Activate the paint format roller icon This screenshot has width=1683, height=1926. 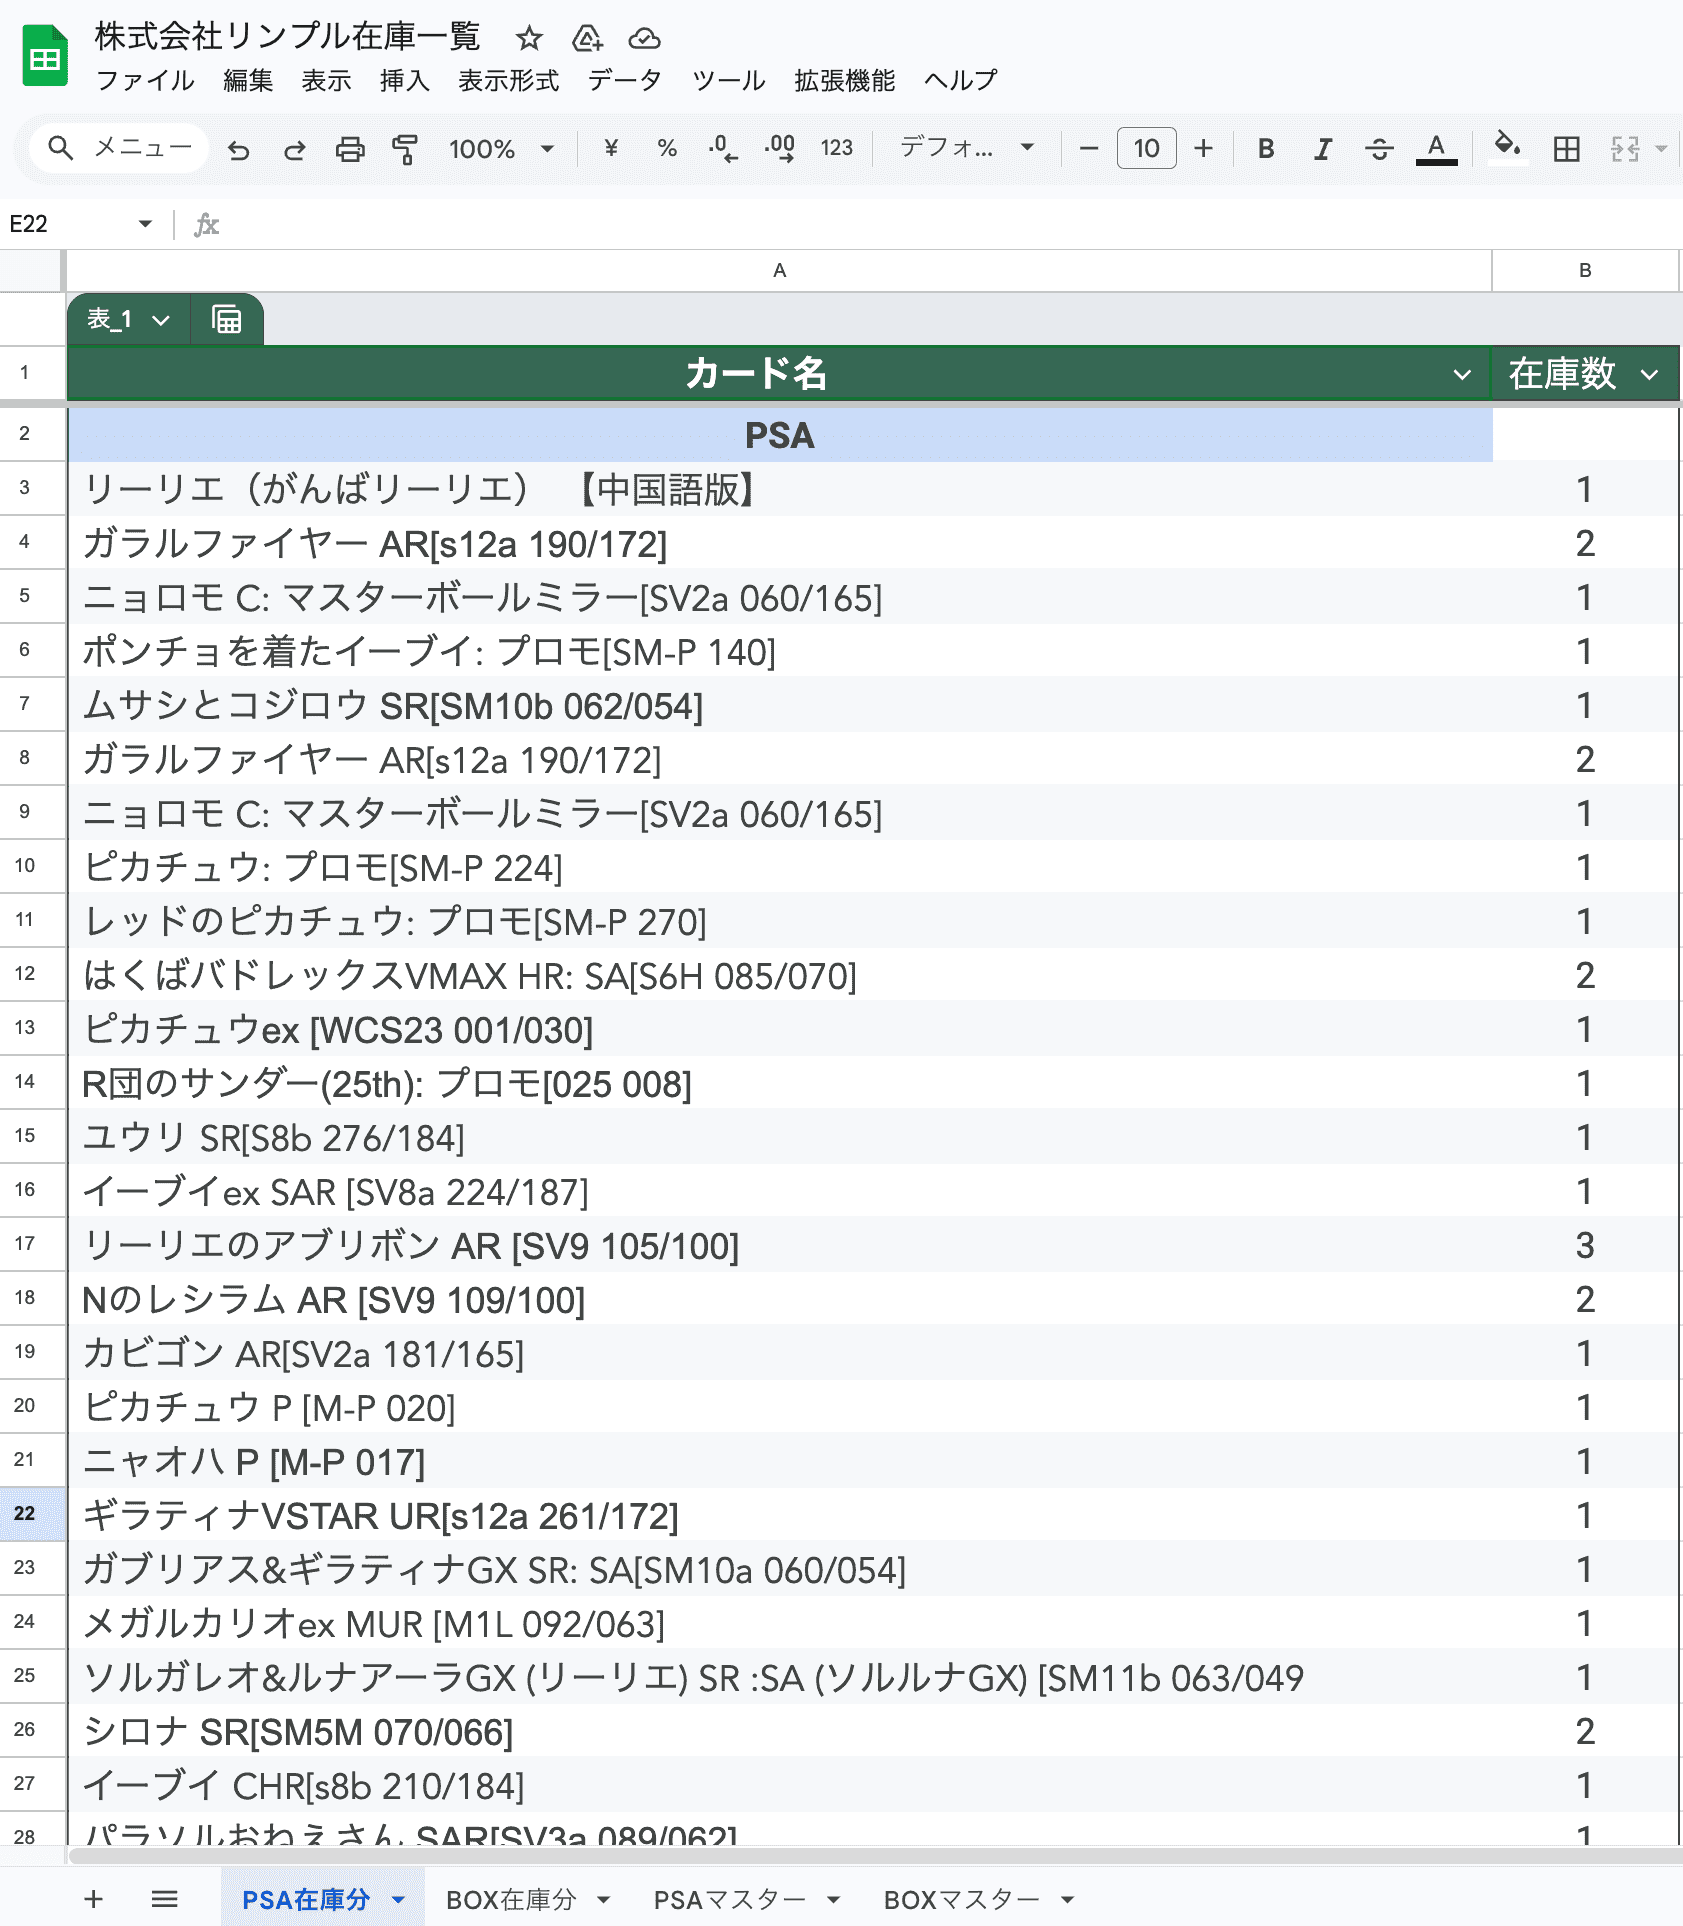(405, 149)
